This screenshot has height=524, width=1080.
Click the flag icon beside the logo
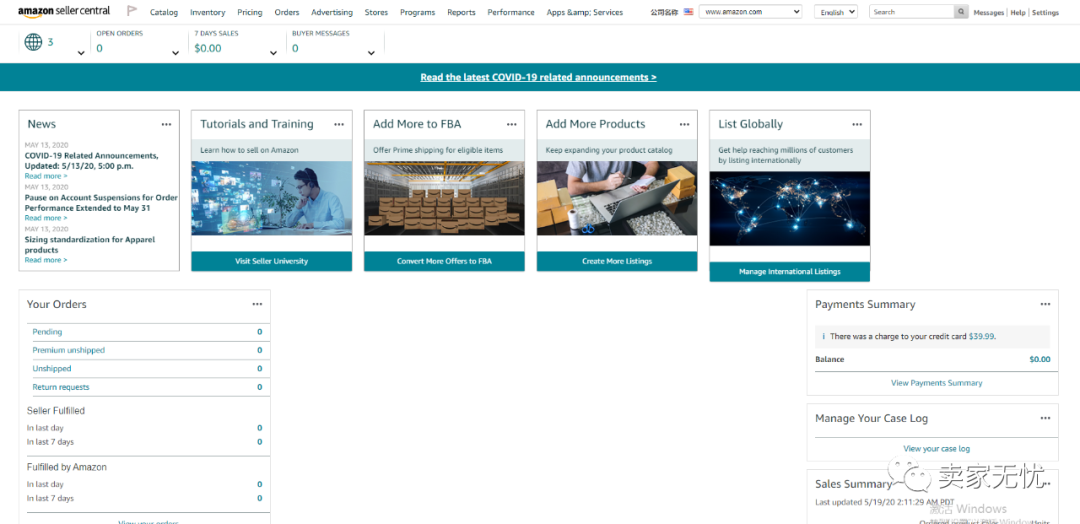click(x=132, y=11)
